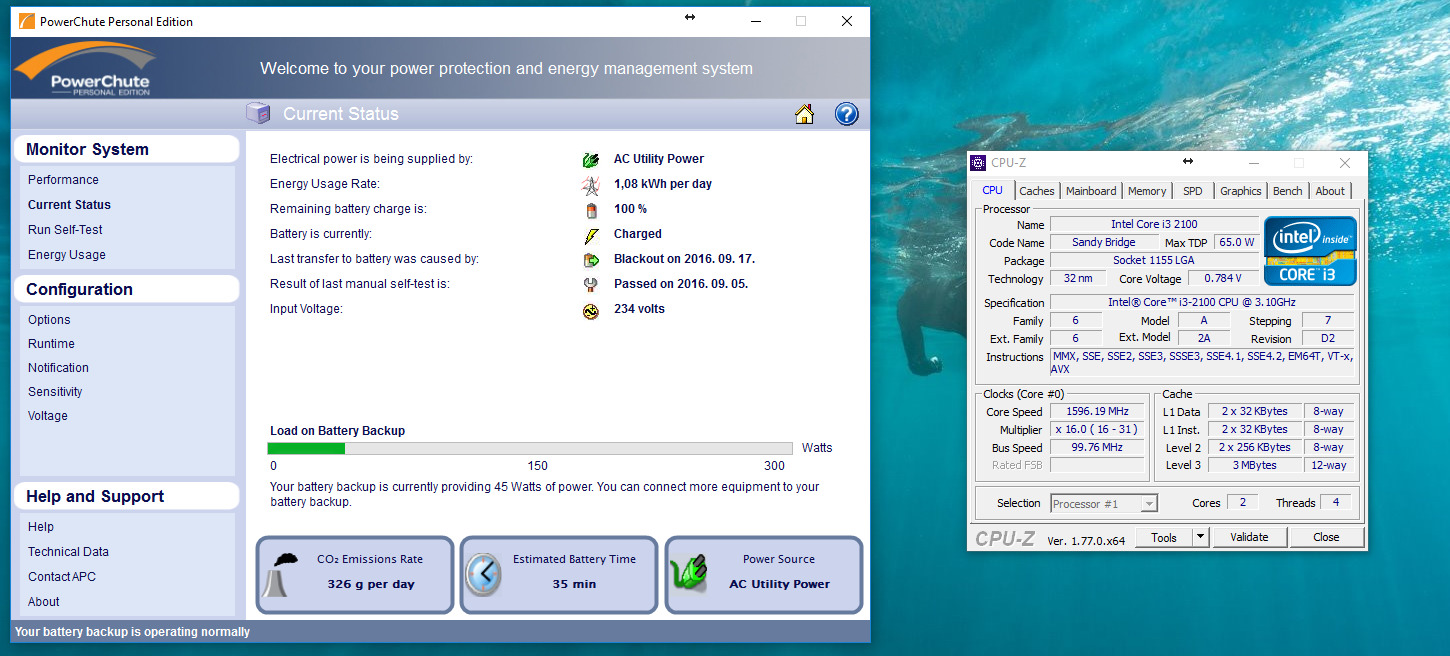Click the Estimated Battery Time clock icon

(x=485, y=575)
